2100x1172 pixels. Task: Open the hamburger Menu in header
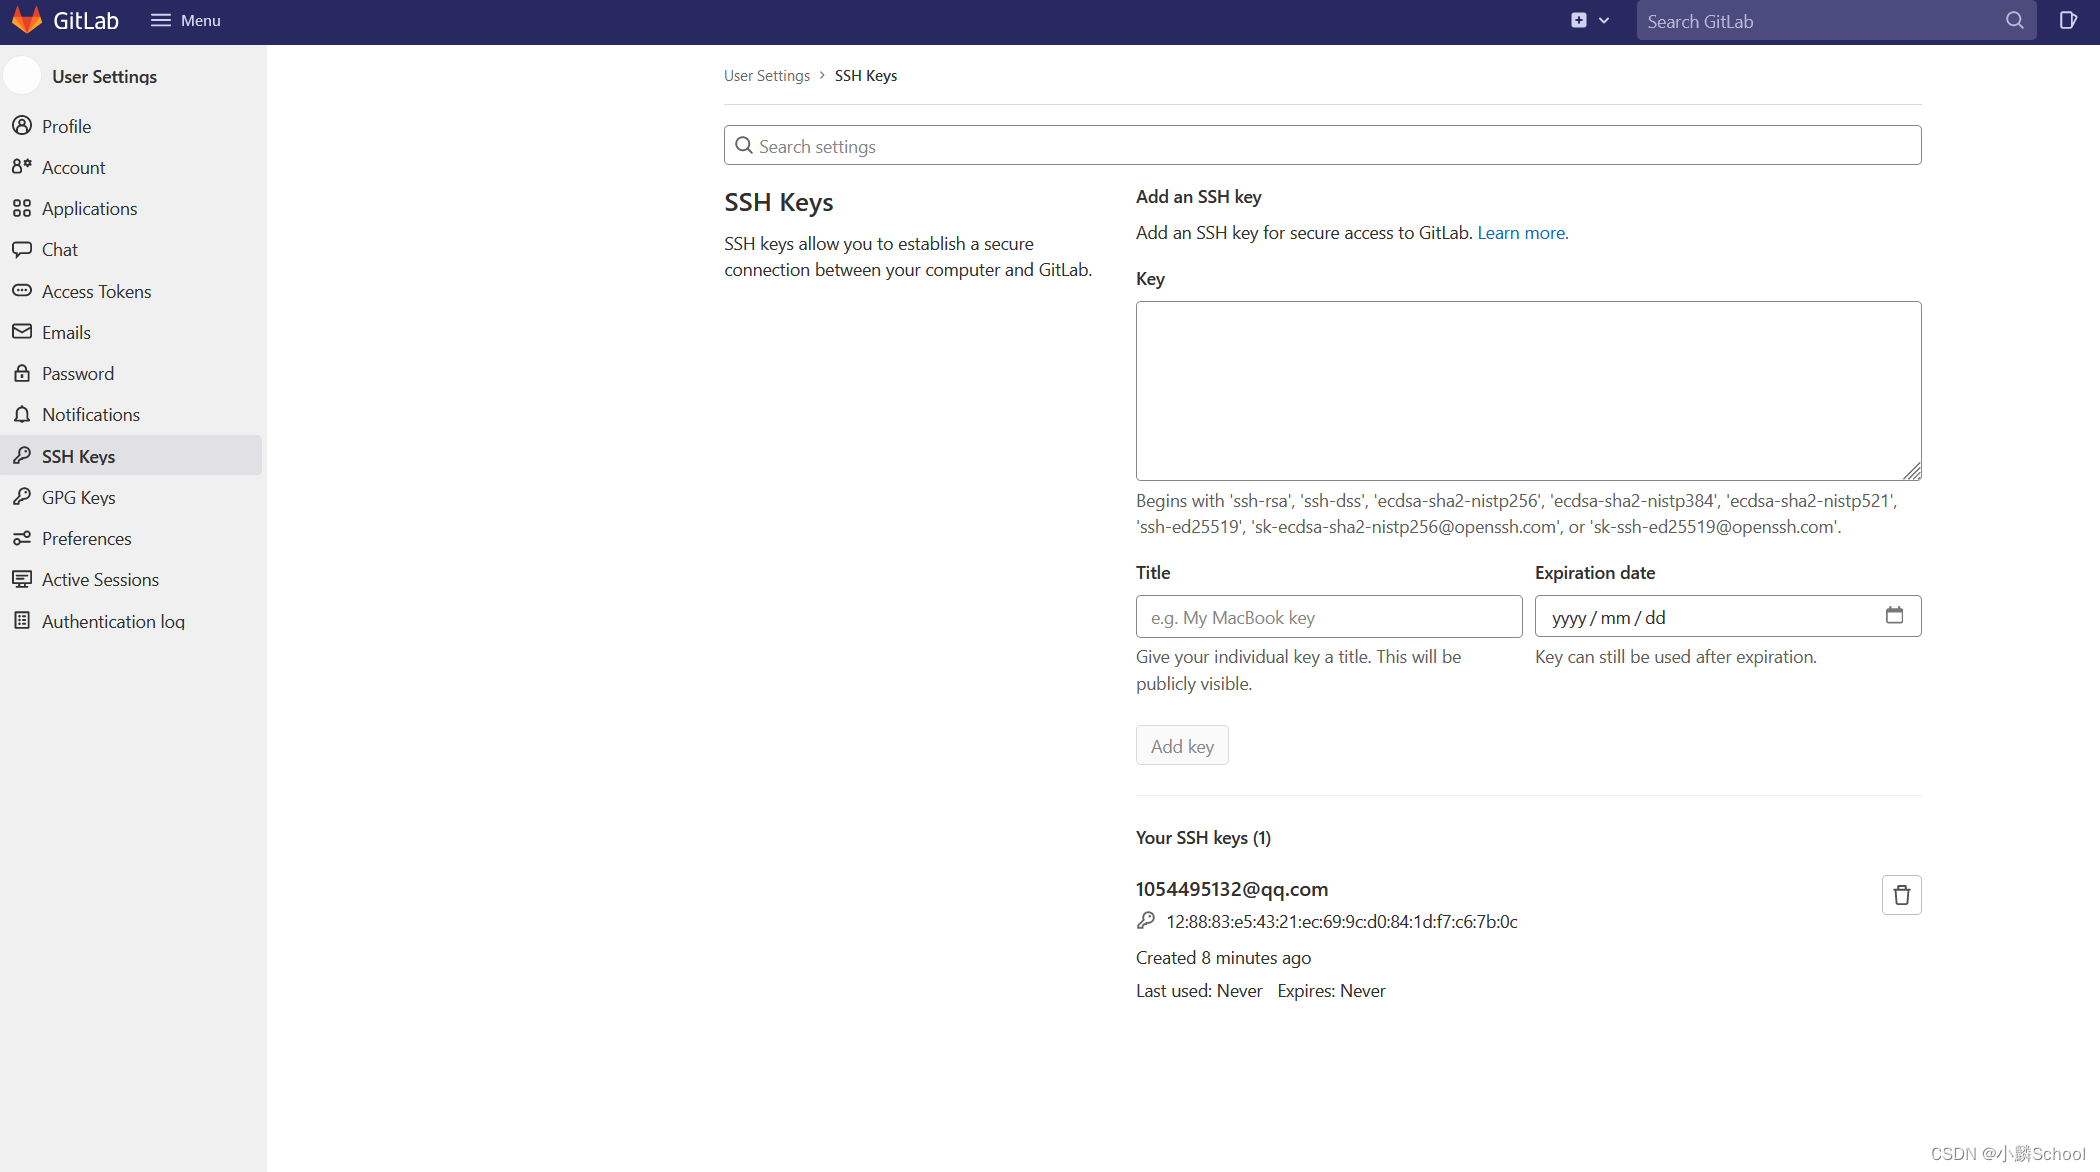tap(186, 21)
